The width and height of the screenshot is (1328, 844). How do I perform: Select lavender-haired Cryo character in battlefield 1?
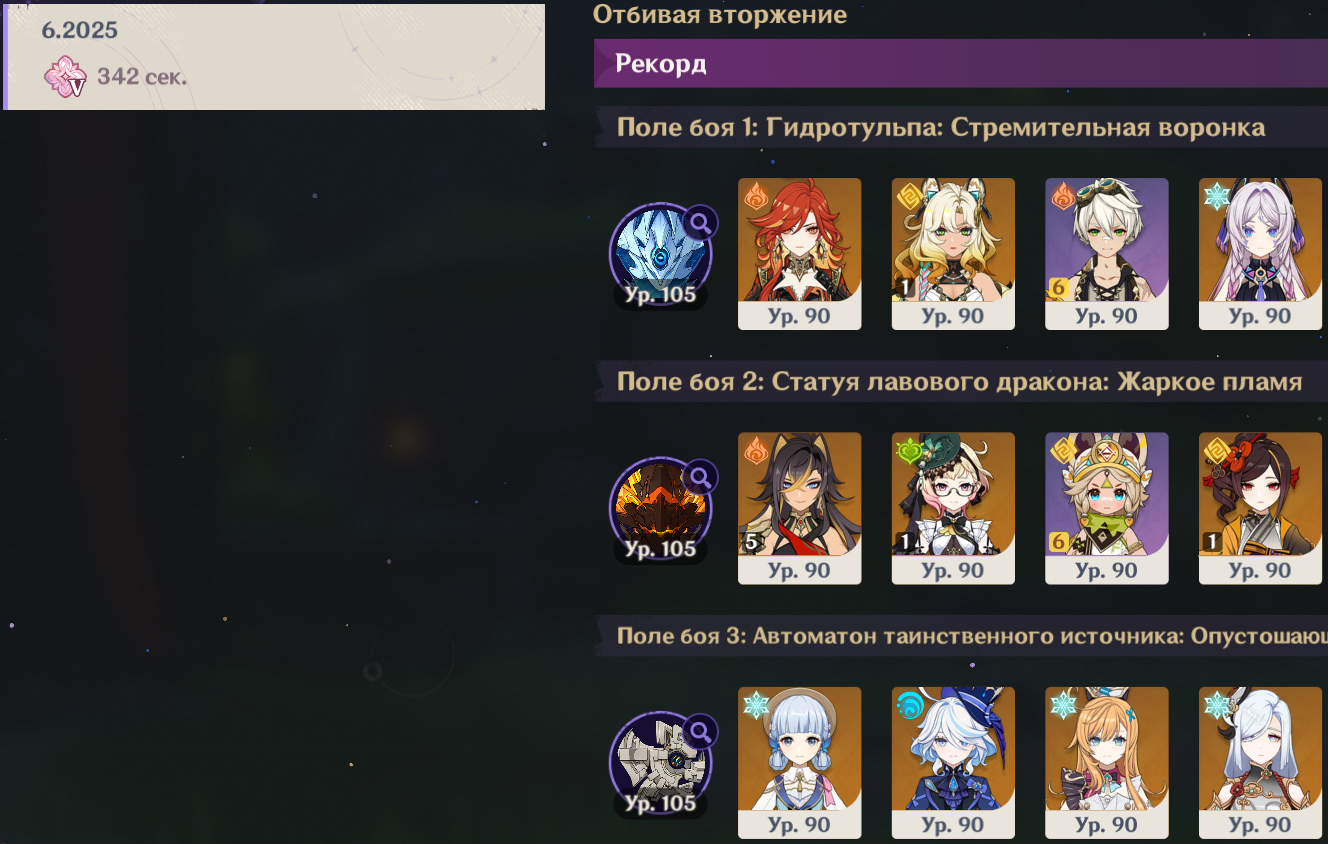[1260, 254]
